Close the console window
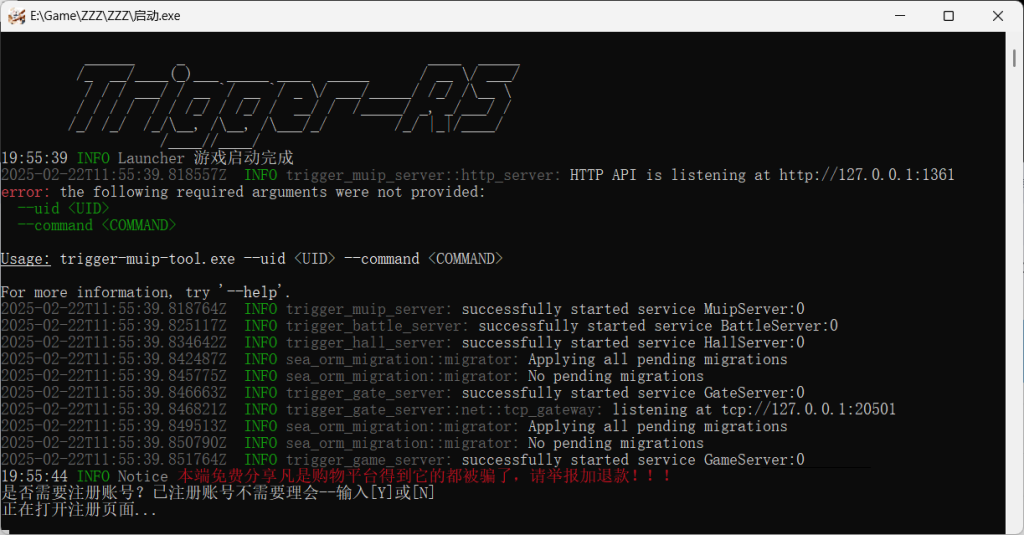This screenshot has height=535, width=1024. pos(998,16)
